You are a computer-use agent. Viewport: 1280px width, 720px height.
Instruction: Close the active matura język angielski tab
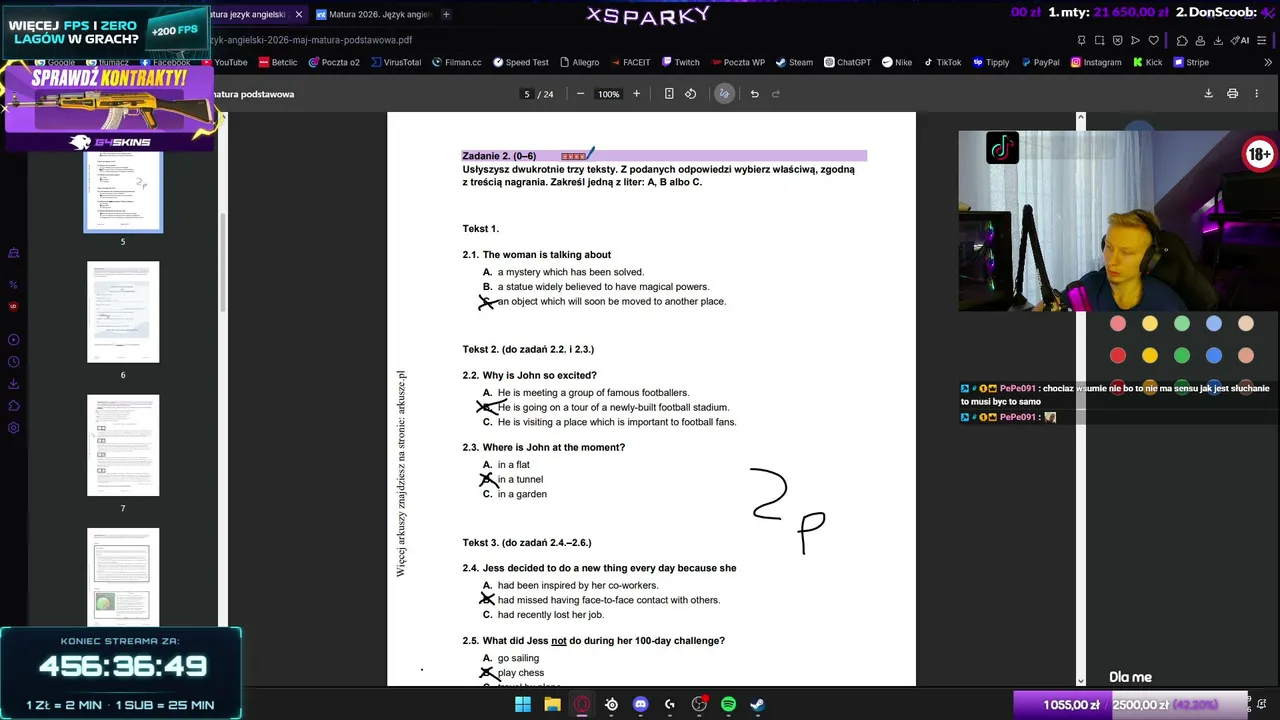[298, 15]
